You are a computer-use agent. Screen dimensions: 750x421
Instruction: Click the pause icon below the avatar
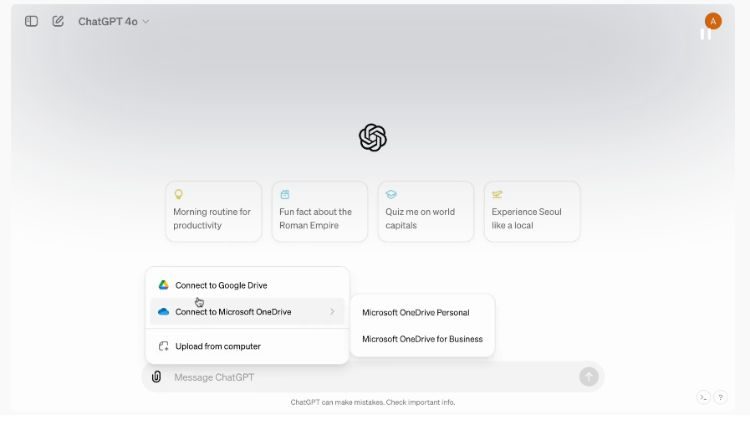pyautogui.click(x=706, y=34)
